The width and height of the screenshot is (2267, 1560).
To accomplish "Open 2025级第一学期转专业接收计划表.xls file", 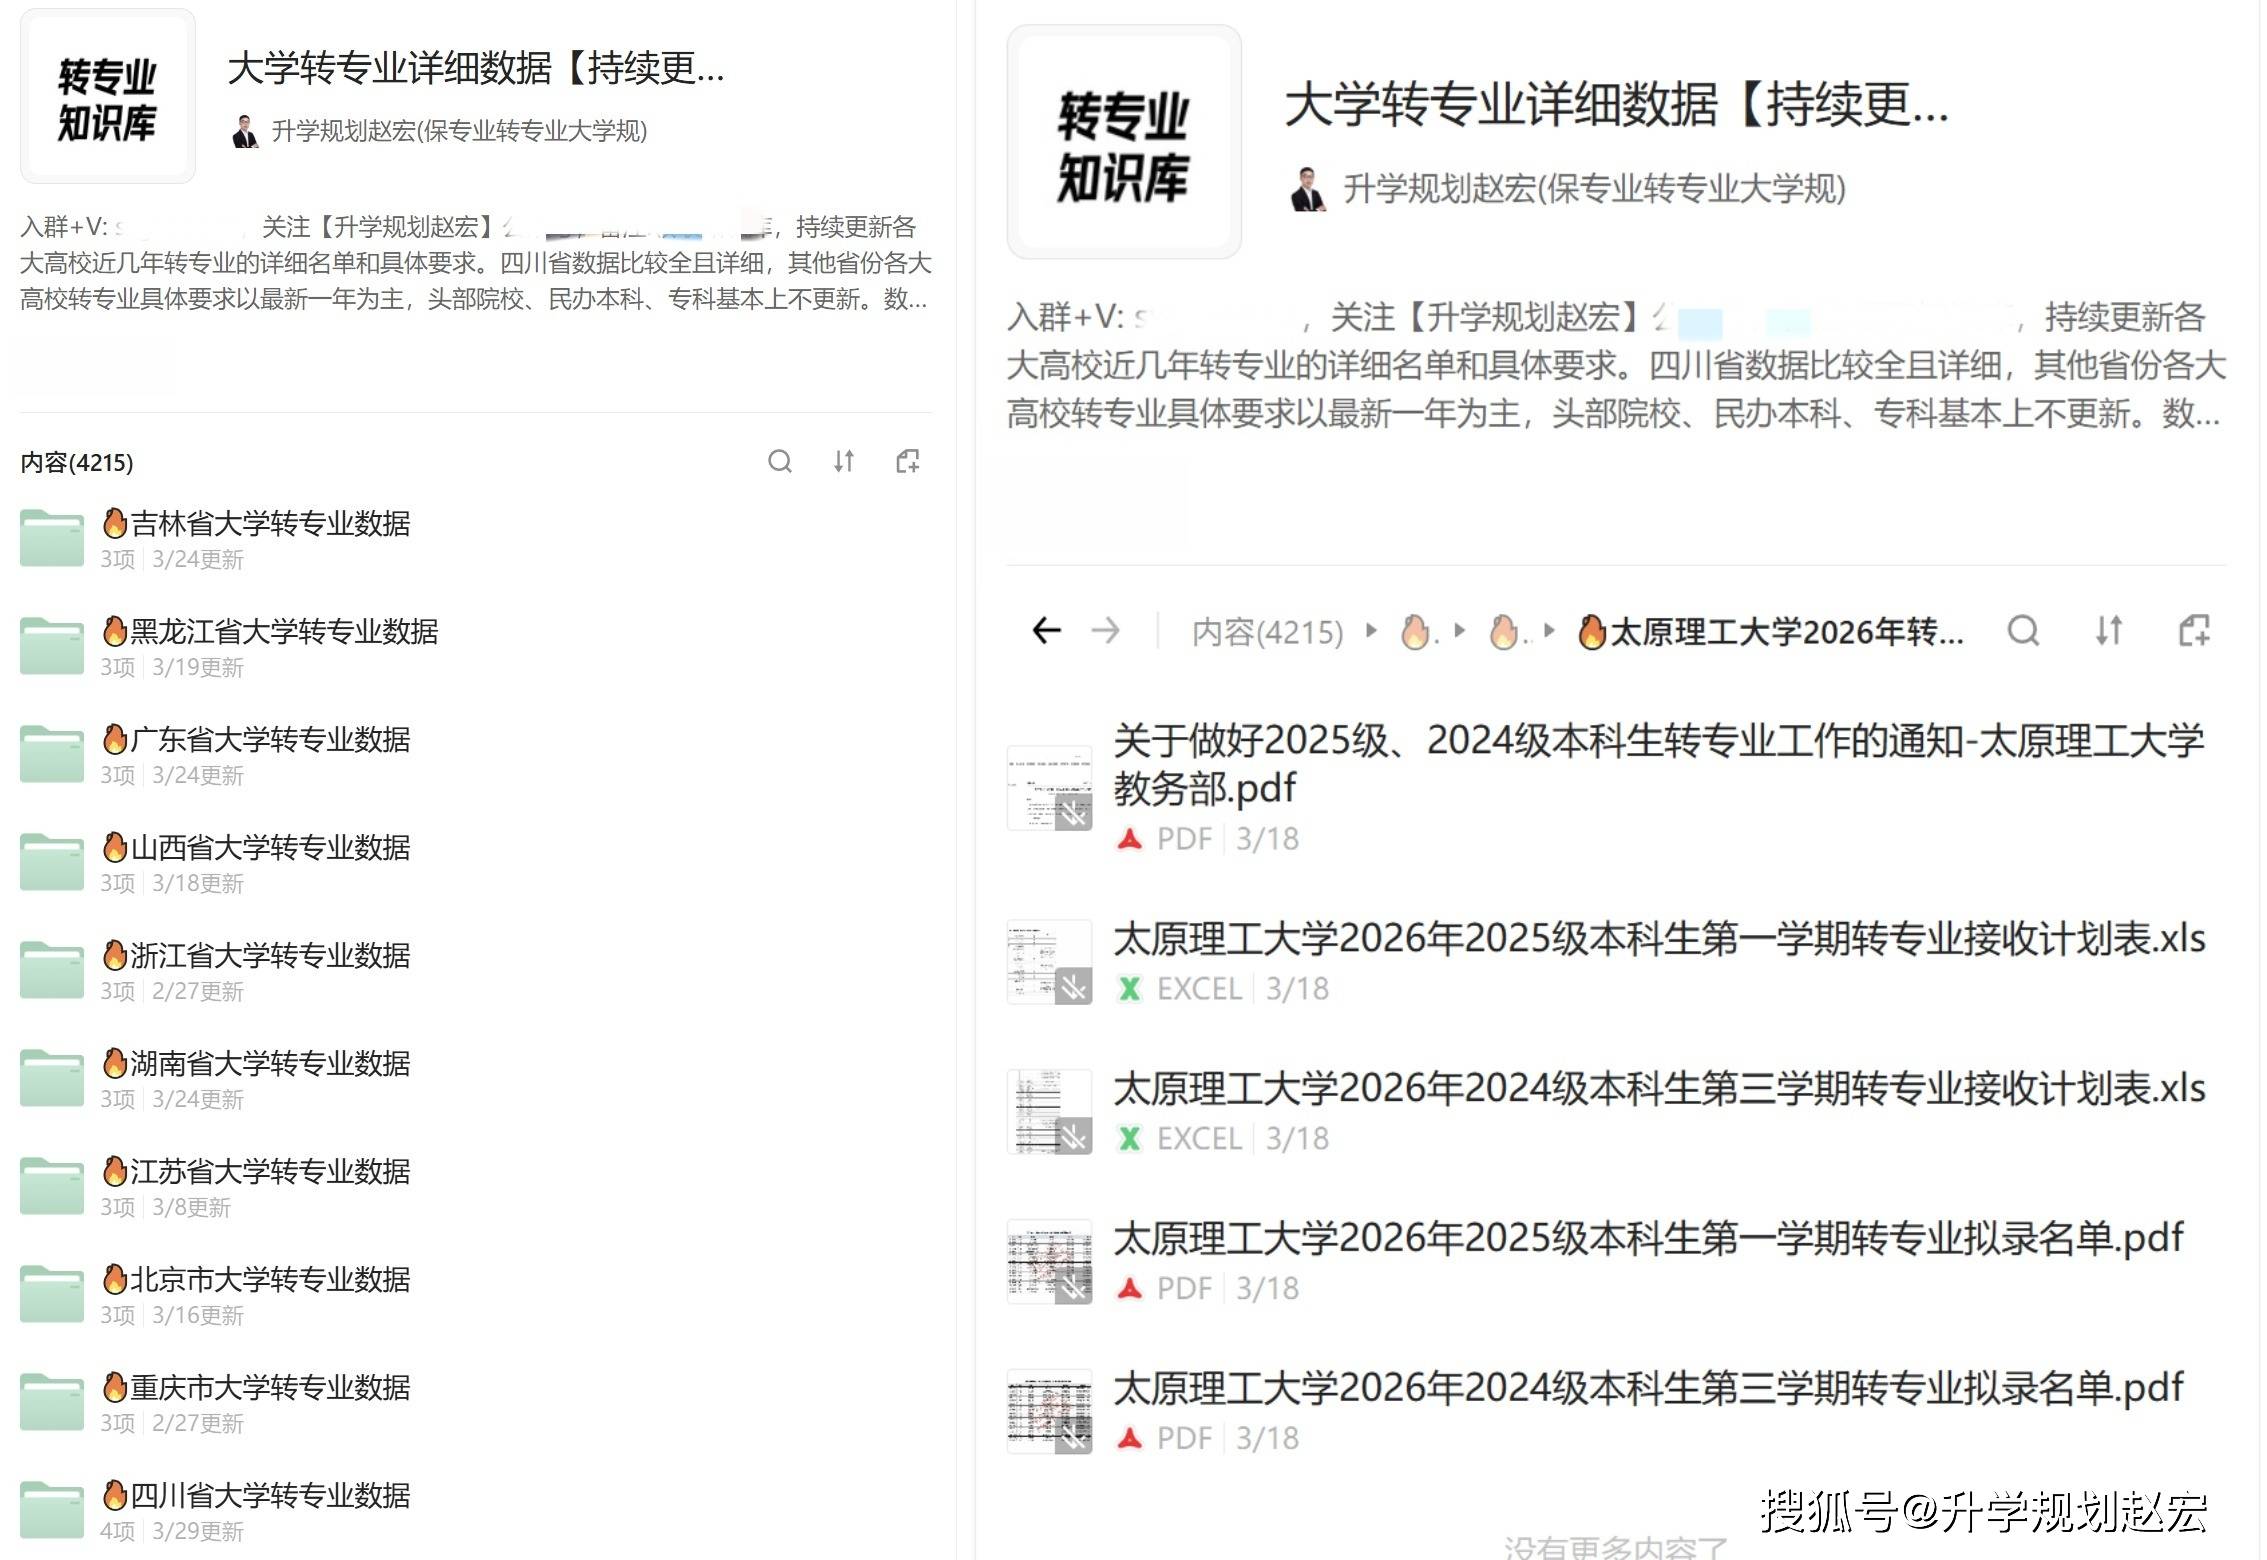I will click(1658, 939).
